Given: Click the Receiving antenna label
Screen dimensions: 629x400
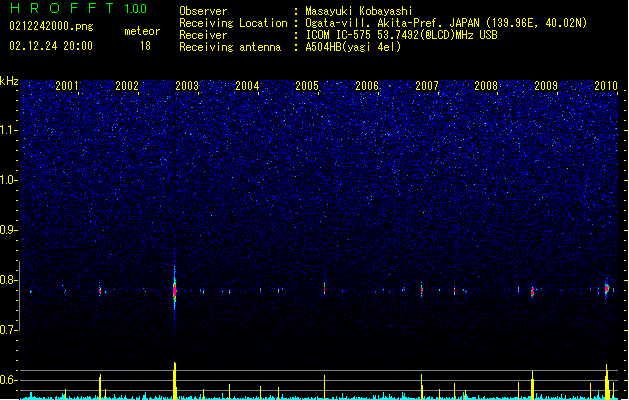Looking at the screenshot, I should 230,47.
